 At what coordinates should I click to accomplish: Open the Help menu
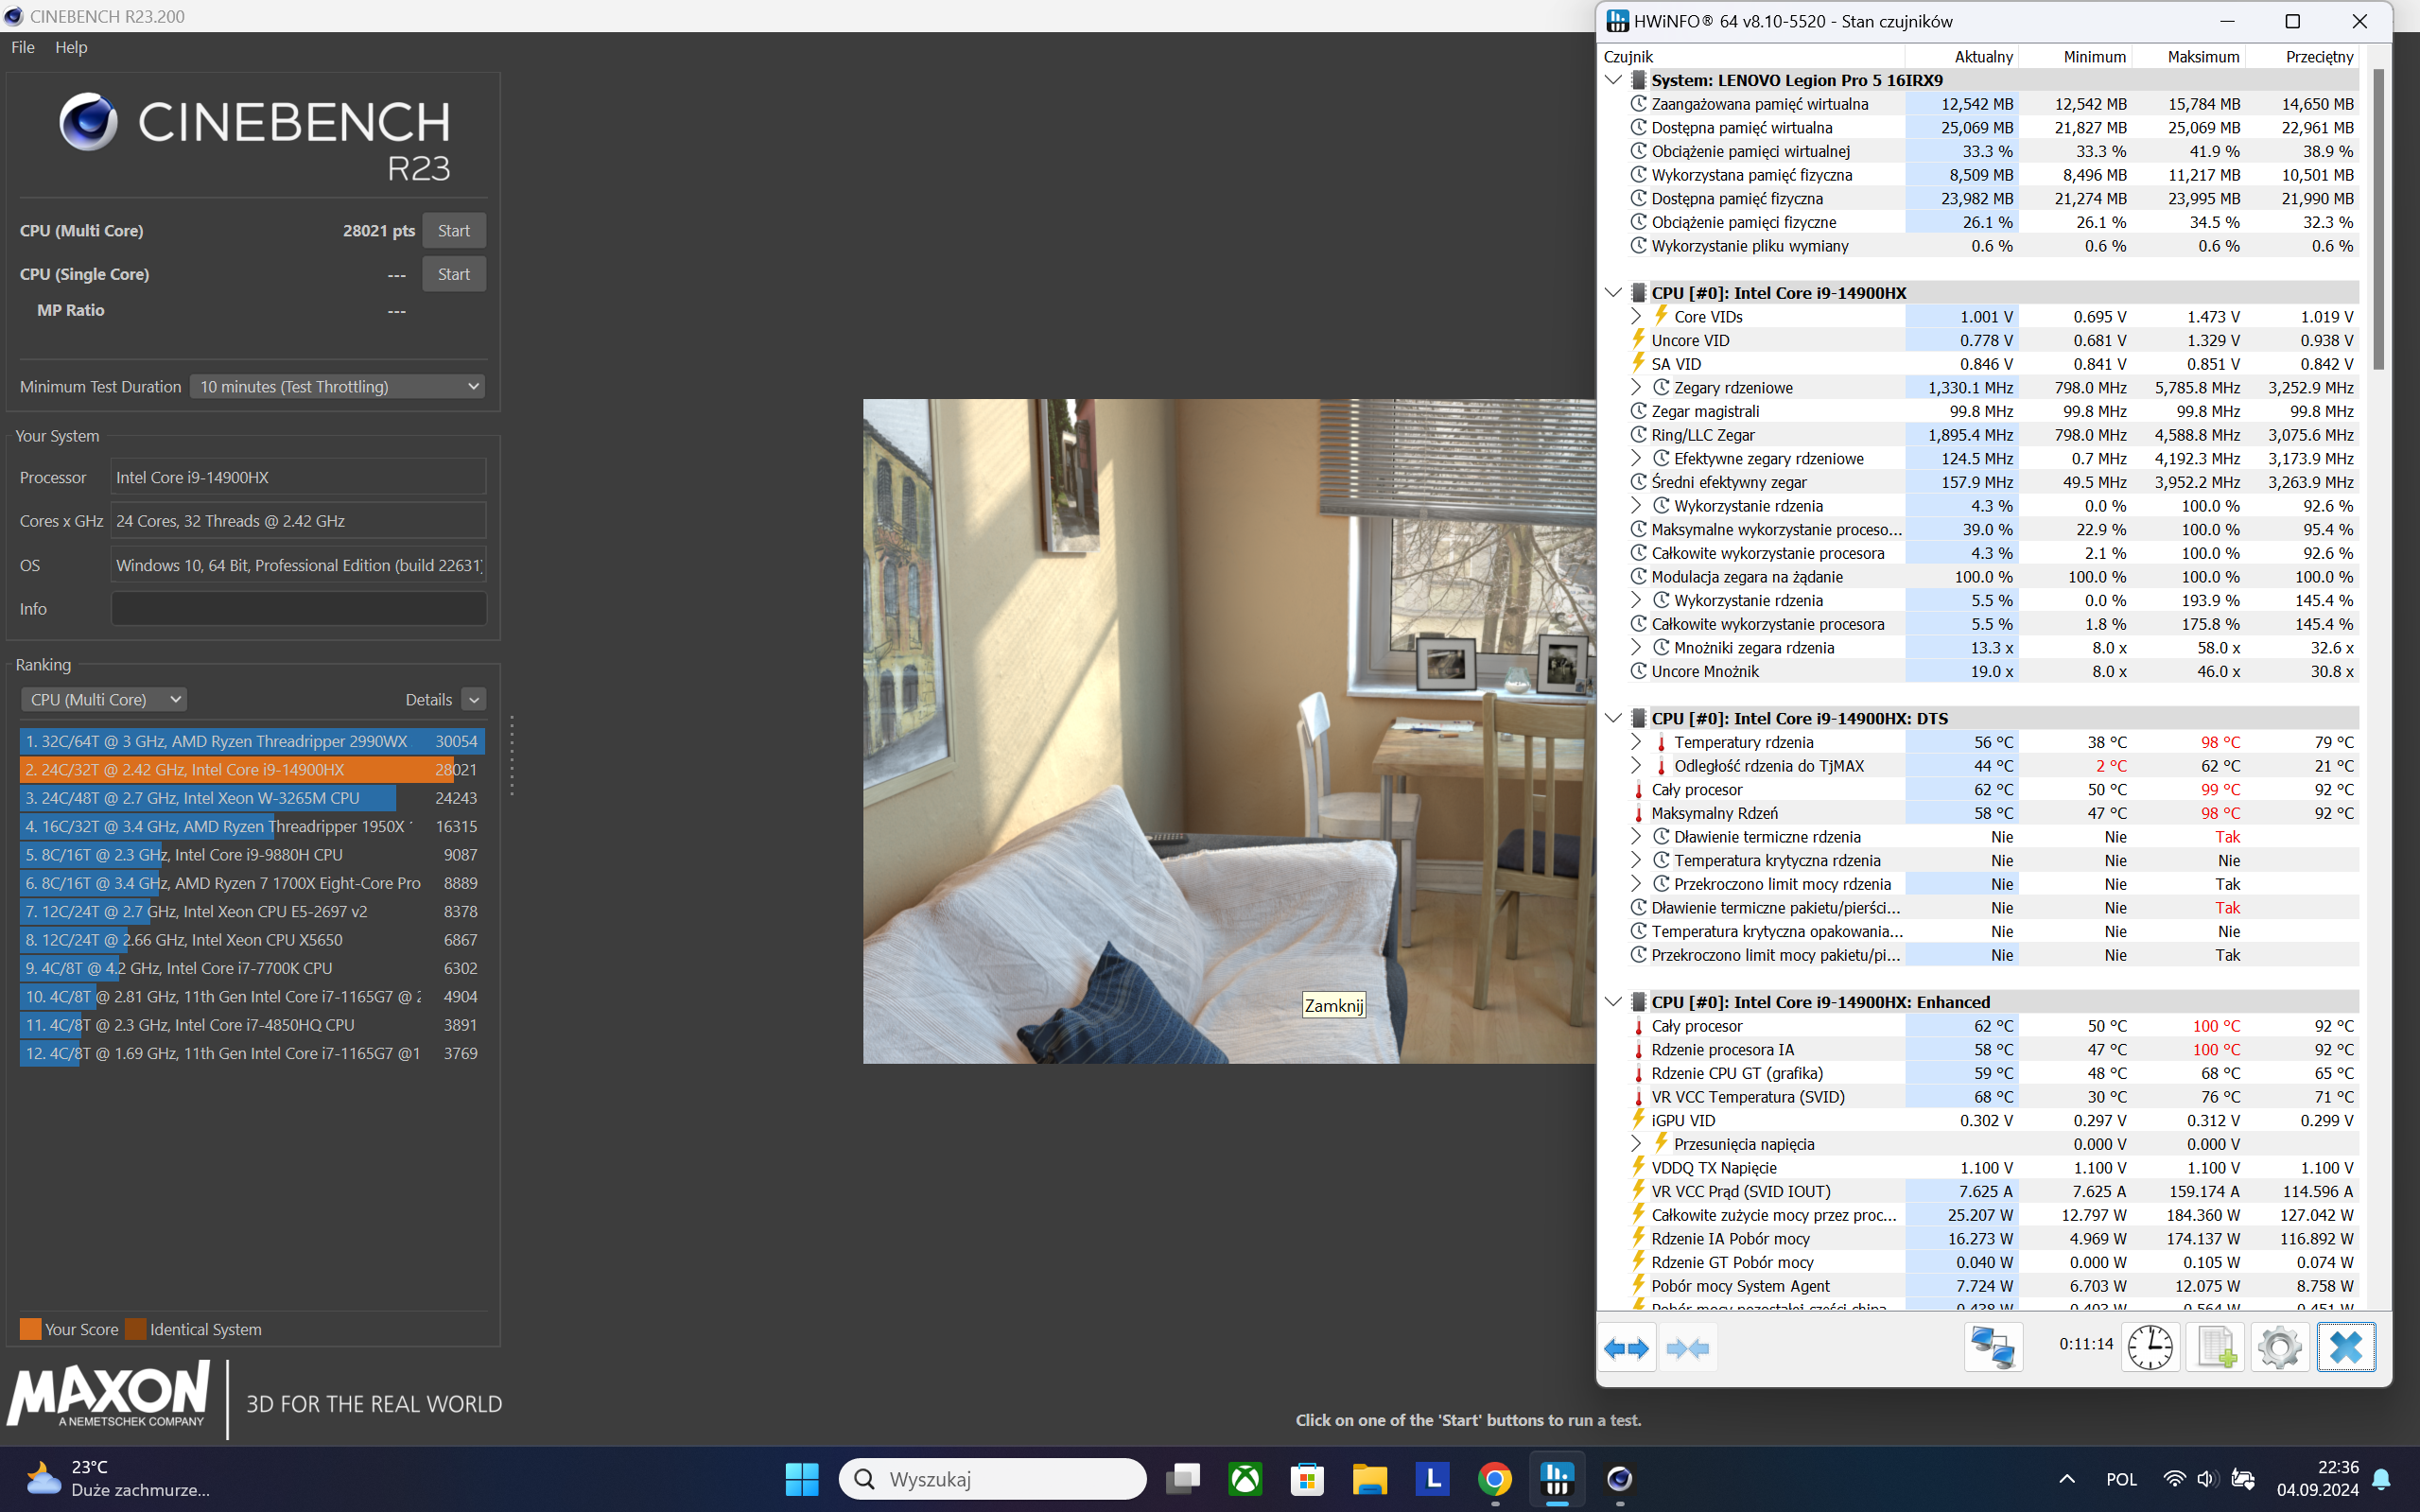[71, 47]
